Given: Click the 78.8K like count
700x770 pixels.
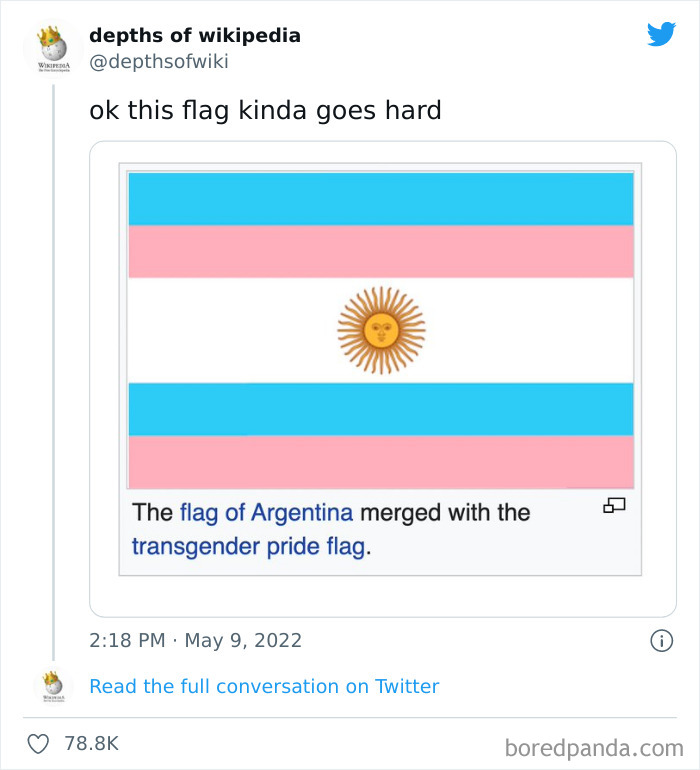Looking at the screenshot, I should 92,744.
